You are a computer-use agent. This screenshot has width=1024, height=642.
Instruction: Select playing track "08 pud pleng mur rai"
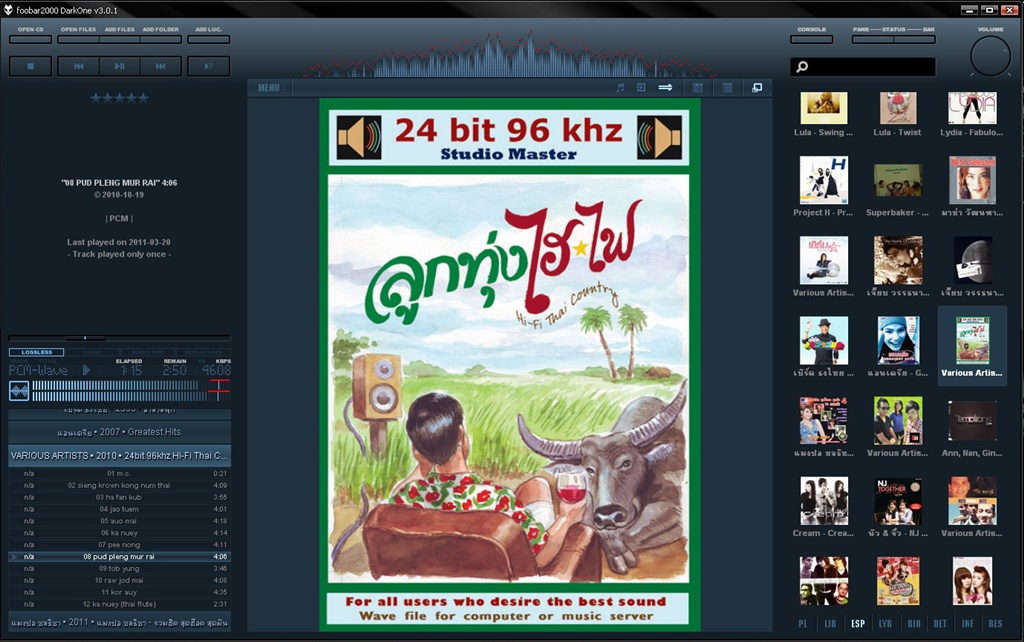click(x=120, y=556)
